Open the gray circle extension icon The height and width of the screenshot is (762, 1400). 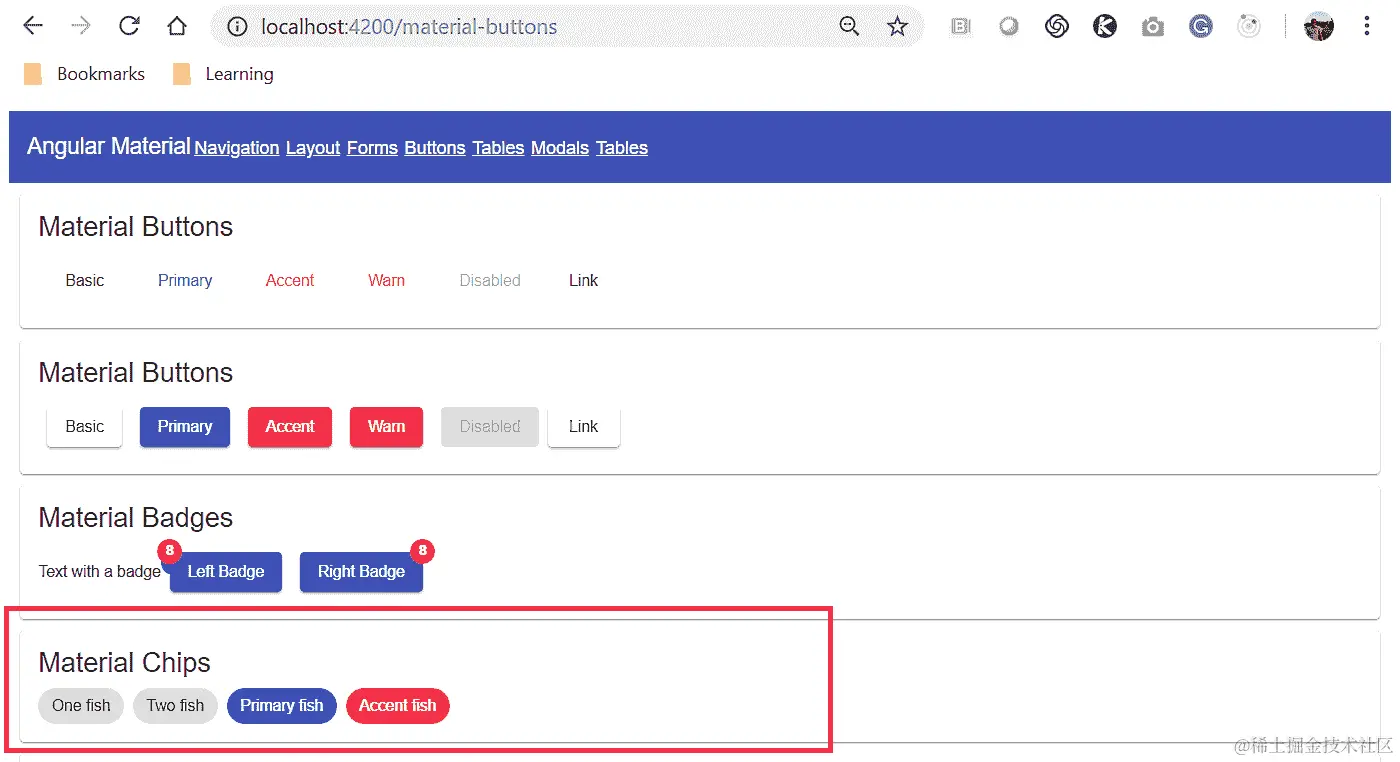1009,27
